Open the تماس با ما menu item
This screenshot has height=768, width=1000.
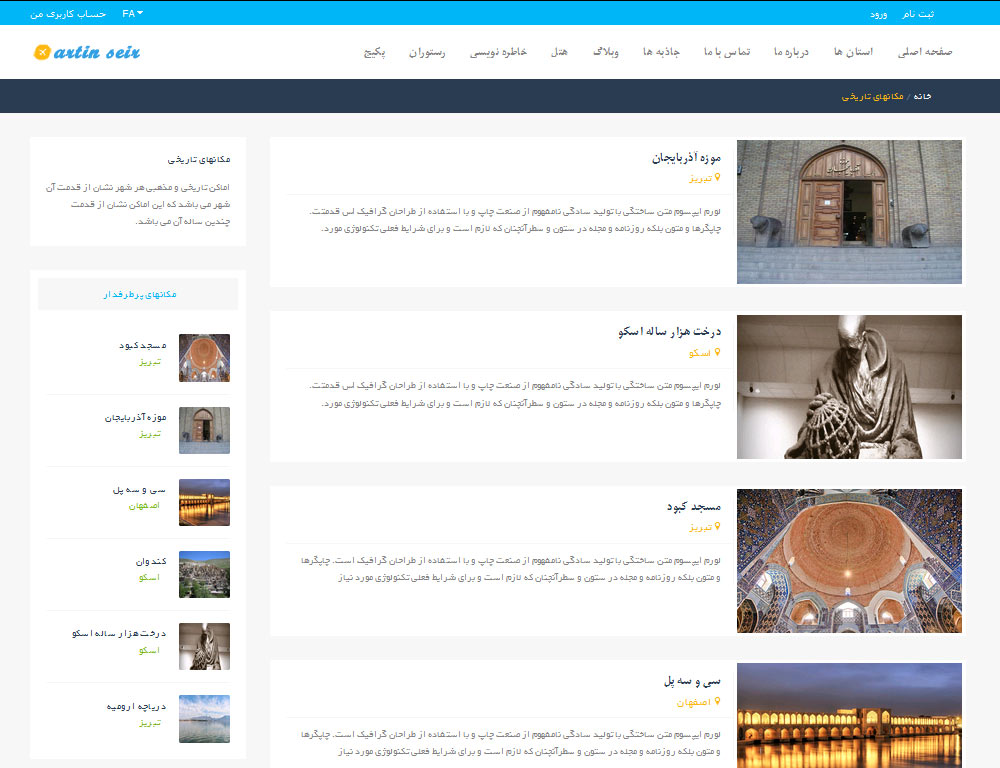pos(727,52)
